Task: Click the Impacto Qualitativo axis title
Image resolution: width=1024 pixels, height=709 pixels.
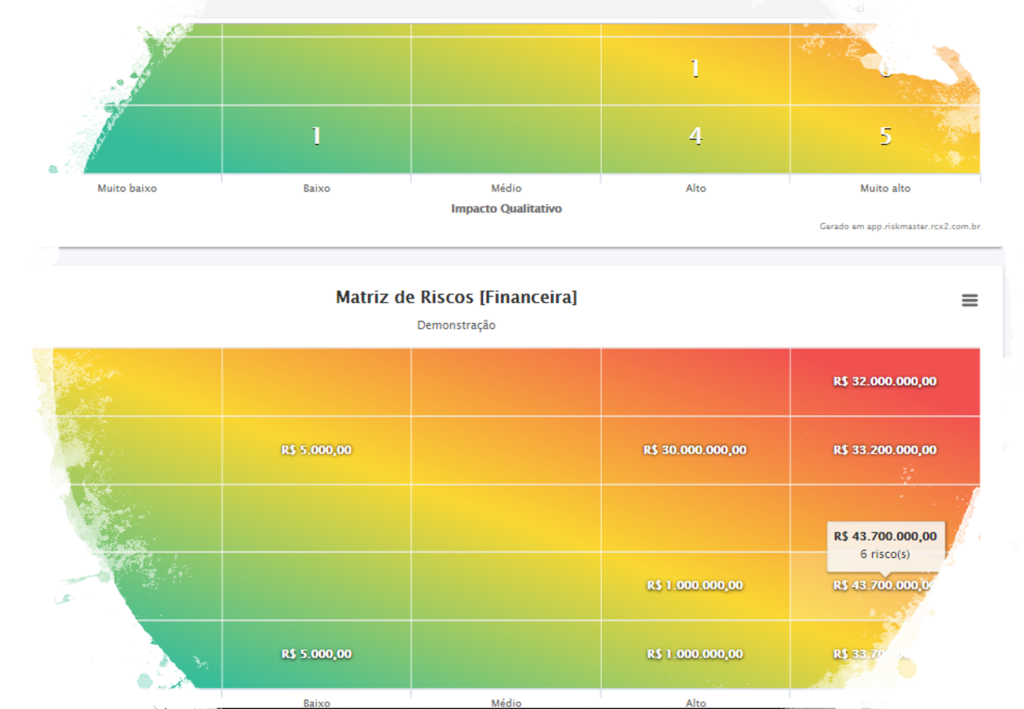Action: tap(506, 209)
